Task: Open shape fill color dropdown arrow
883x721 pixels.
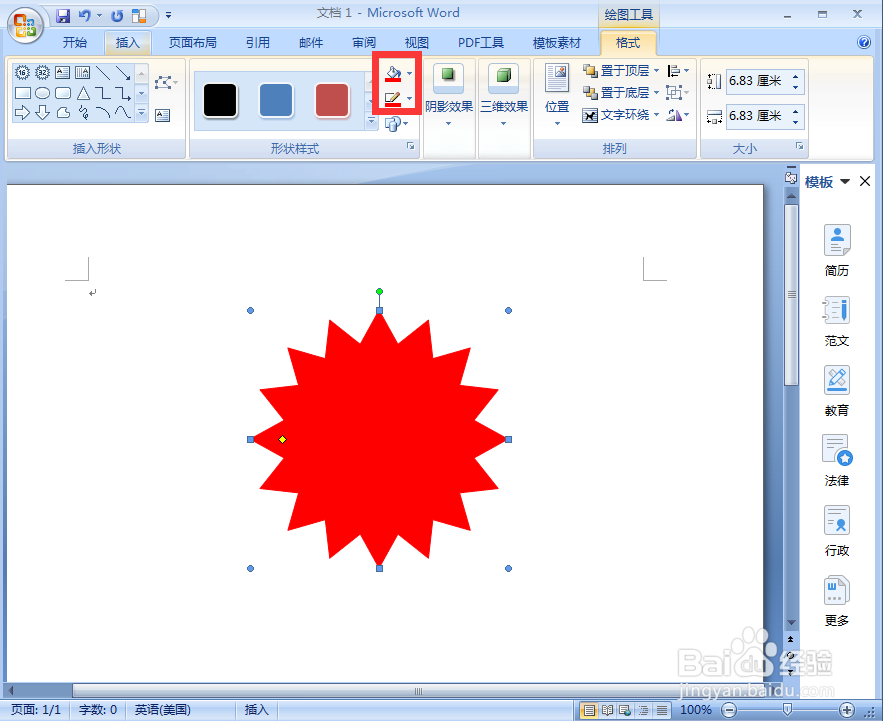Action: 409,74
